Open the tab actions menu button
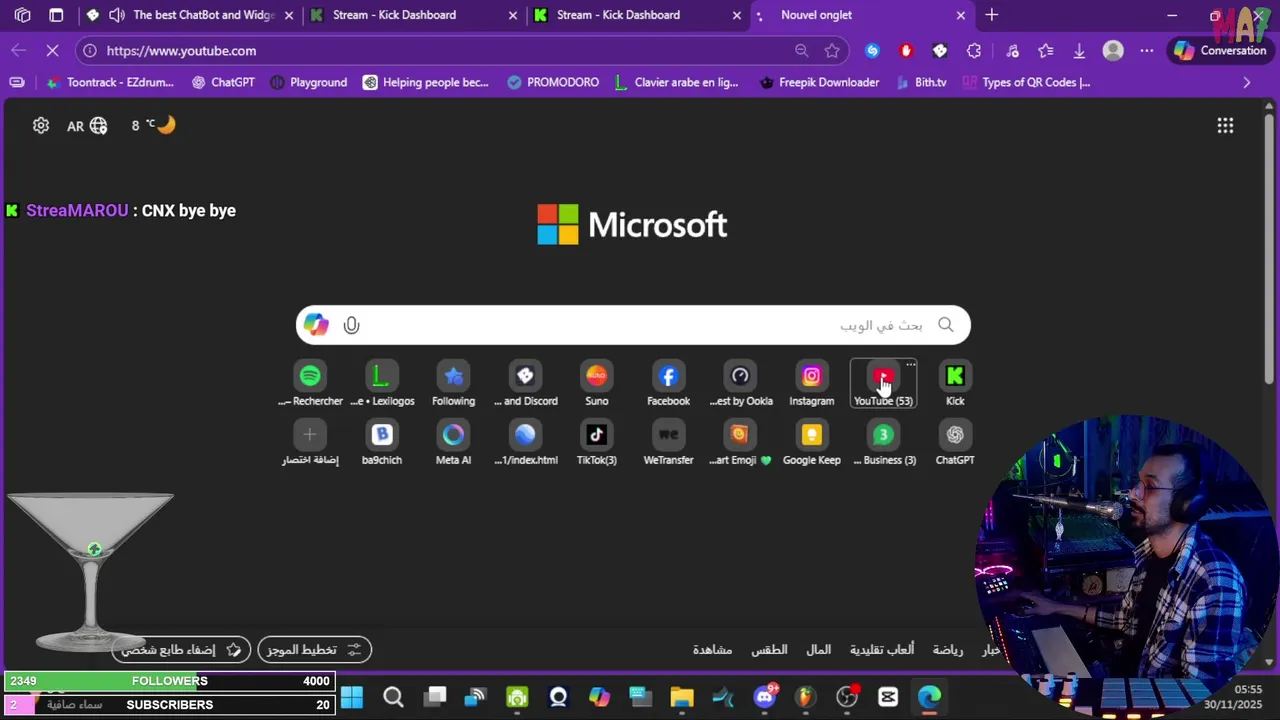The height and width of the screenshot is (720, 1280). (x=56, y=15)
